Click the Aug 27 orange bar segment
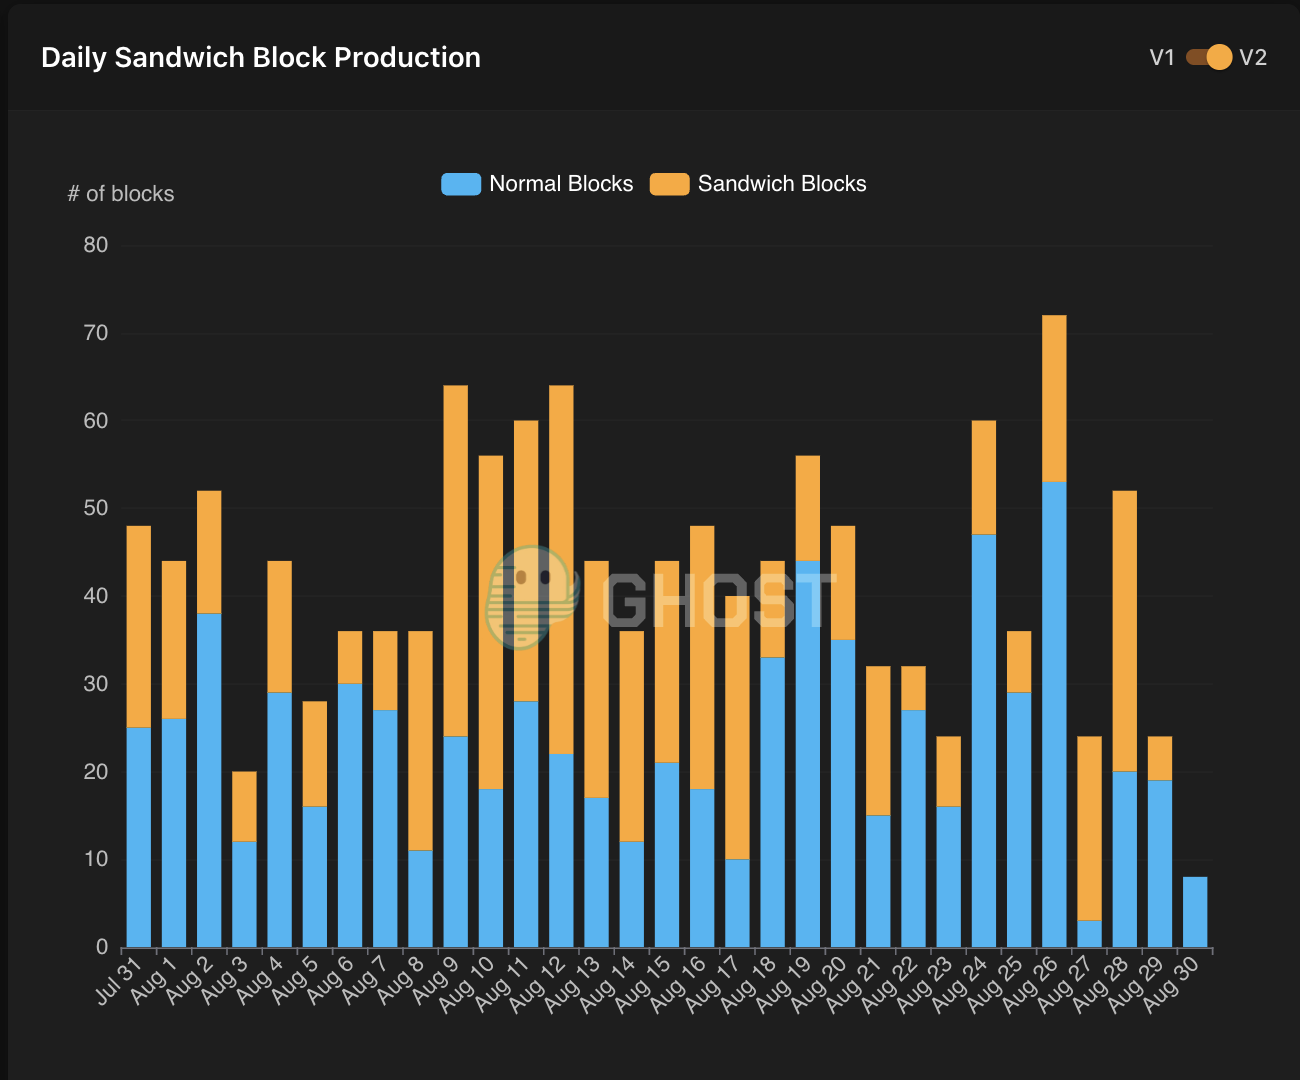This screenshot has height=1080, width=1300. pyautogui.click(x=1089, y=828)
